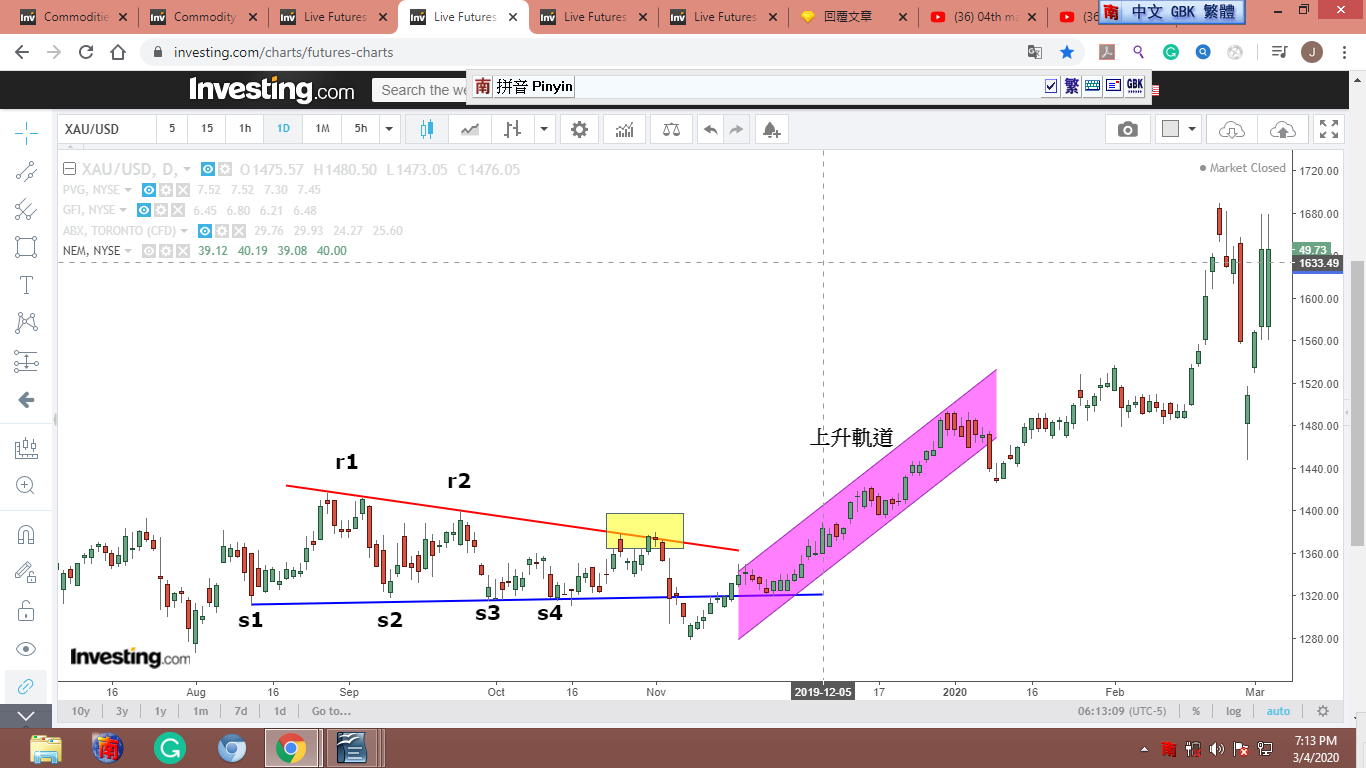Take a chart snapshot with camera
The image size is (1366, 768).
1128,129
